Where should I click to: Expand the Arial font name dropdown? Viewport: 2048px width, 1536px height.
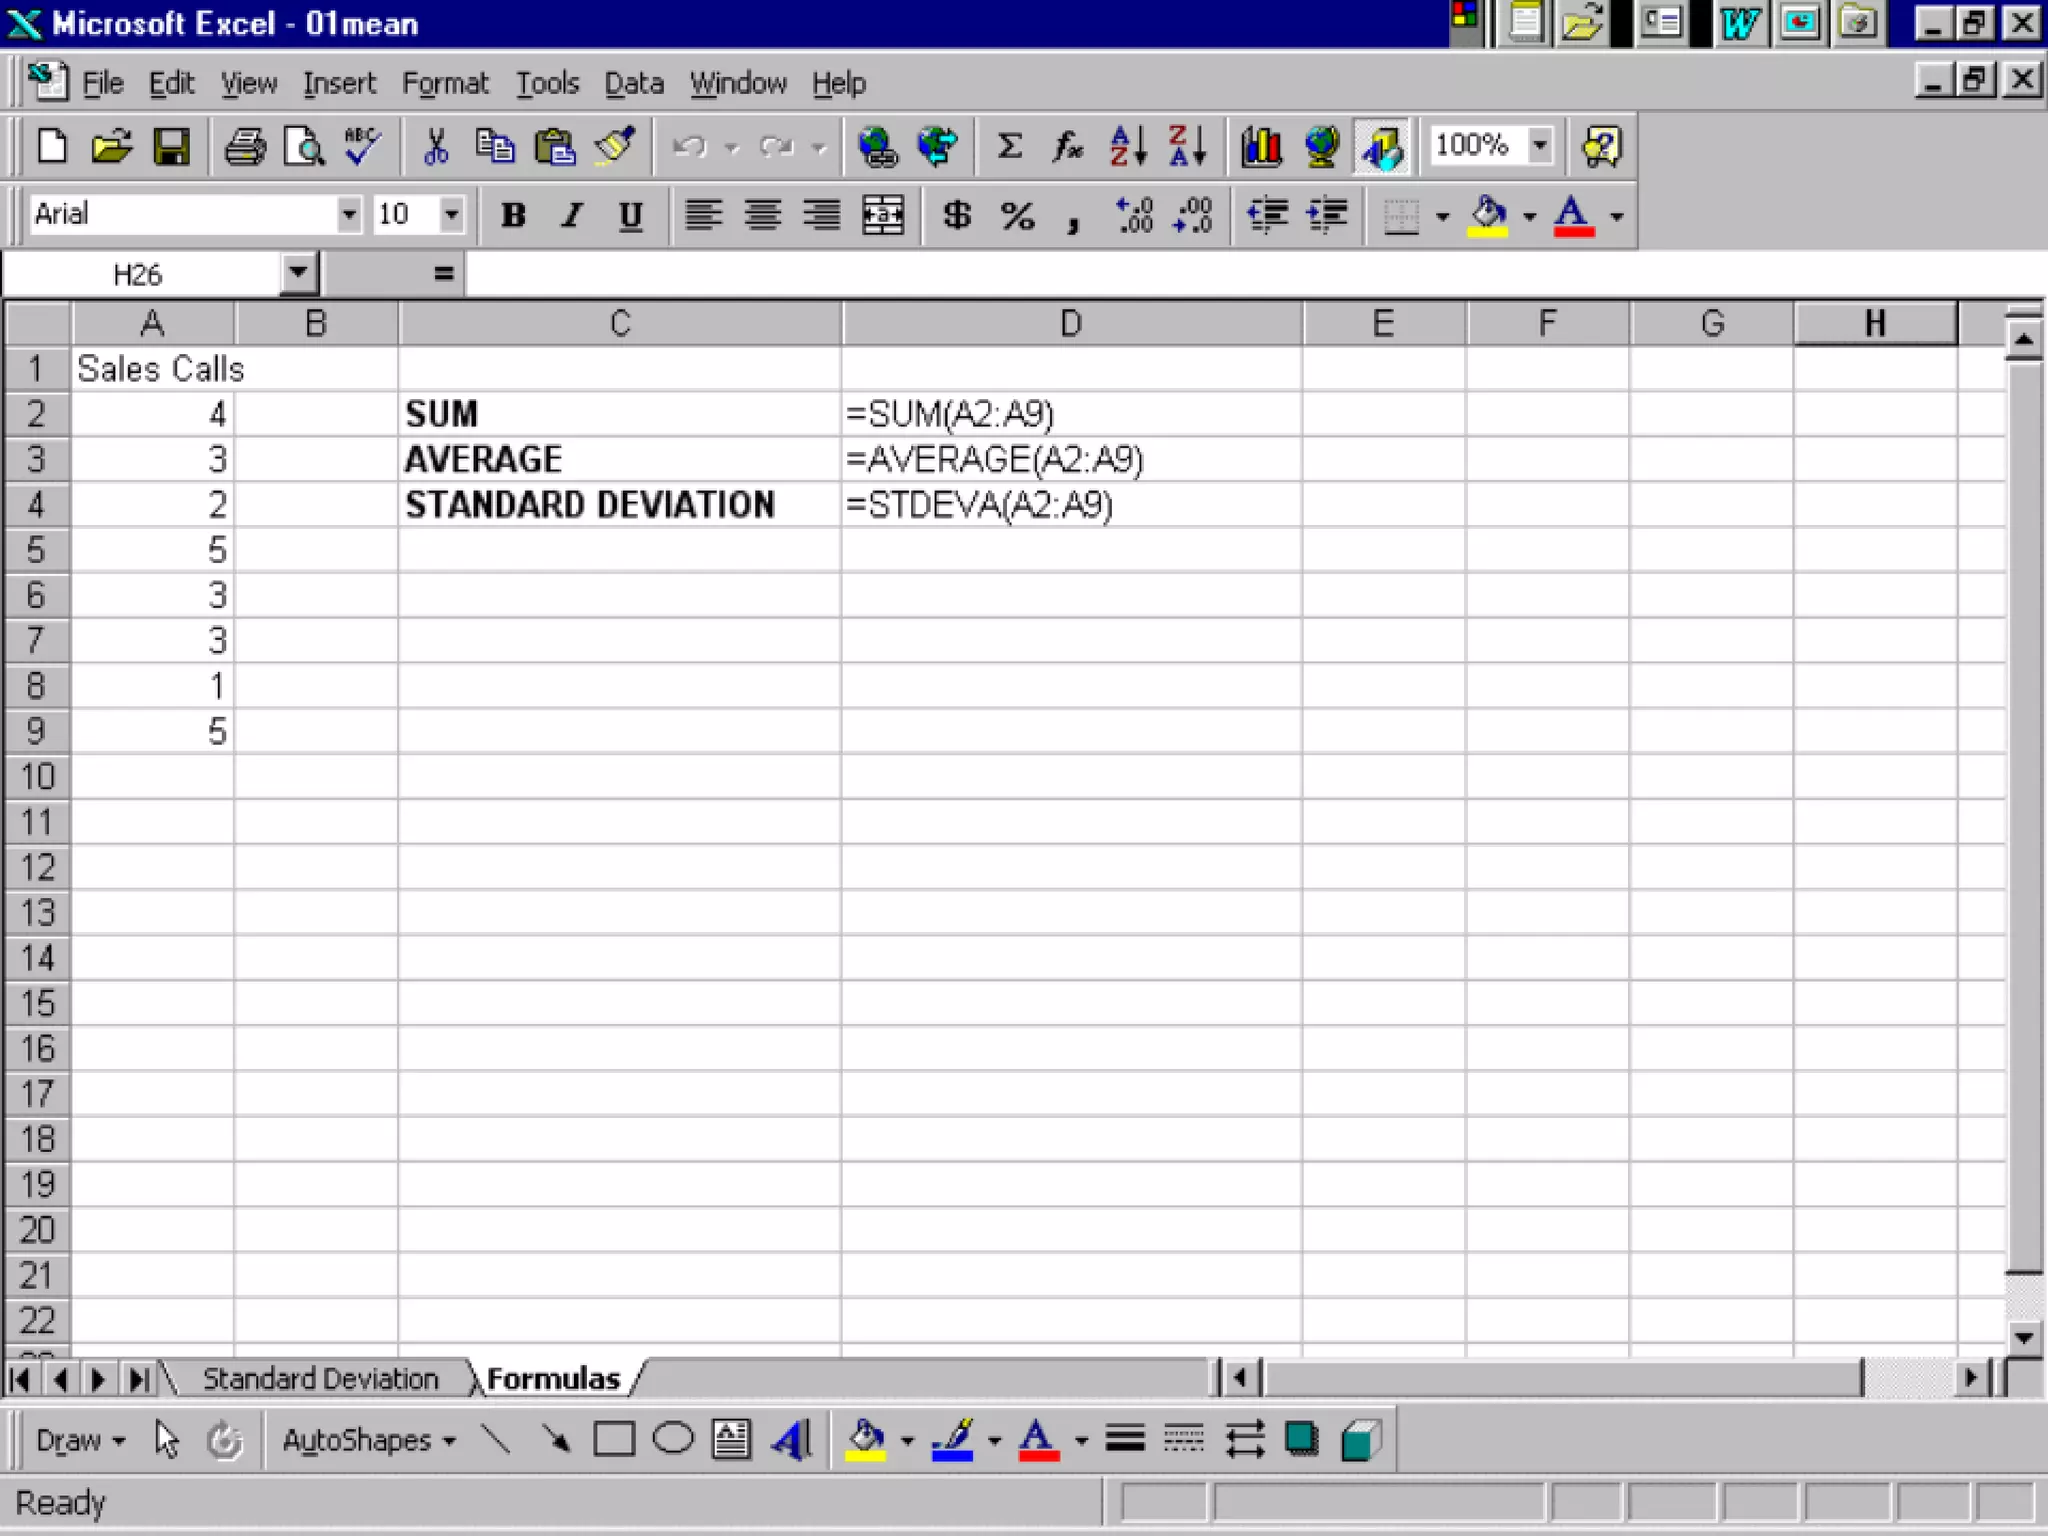pos(348,214)
